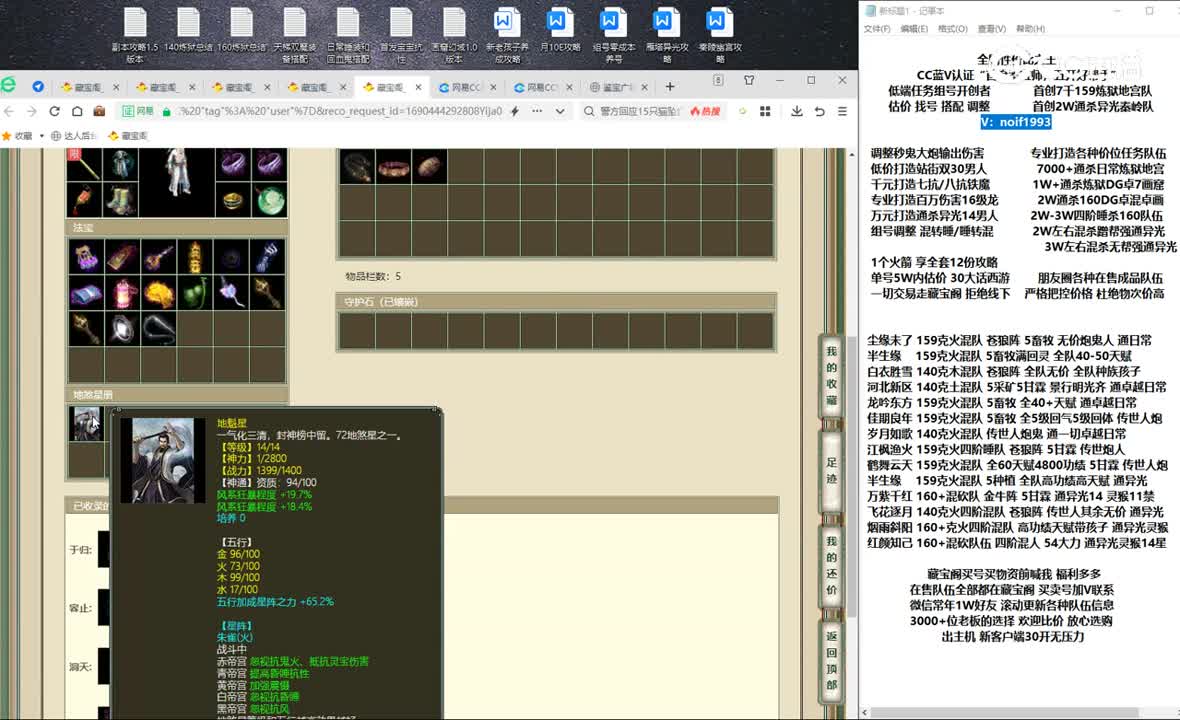Click the 360 browser logo
Viewport: 1180px width, 720px height.
[8, 85]
